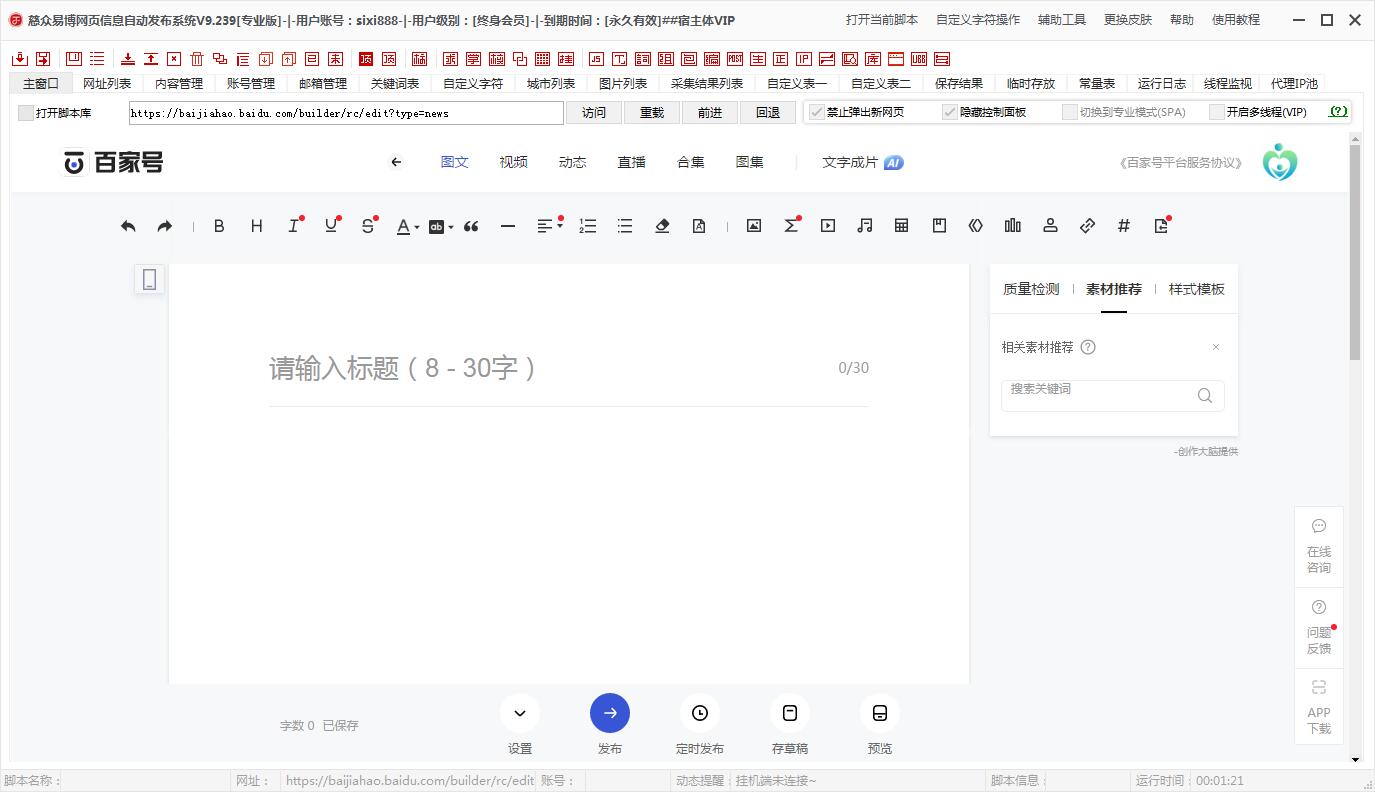Select the 质量检测 panel tab

tap(1031, 289)
